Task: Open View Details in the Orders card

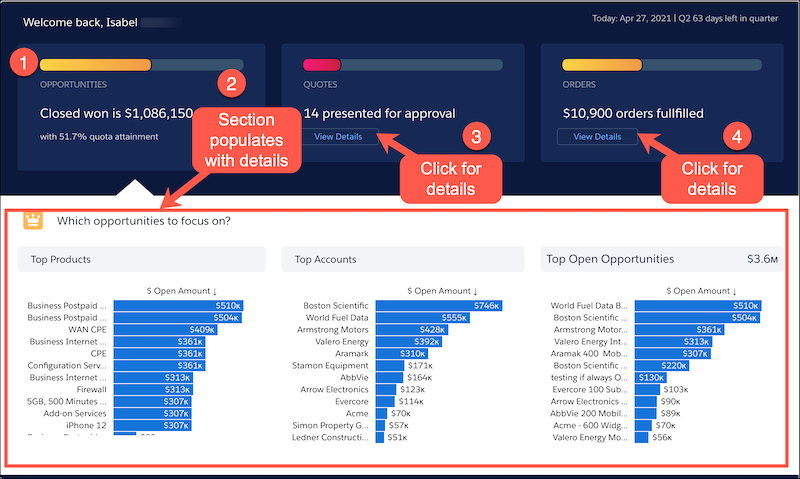Action: 597,137
